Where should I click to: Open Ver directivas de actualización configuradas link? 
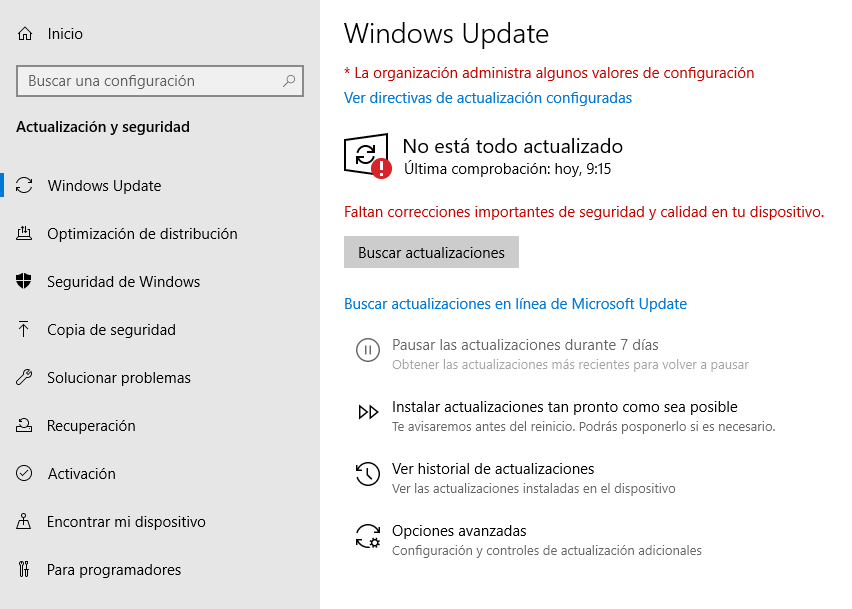(488, 98)
